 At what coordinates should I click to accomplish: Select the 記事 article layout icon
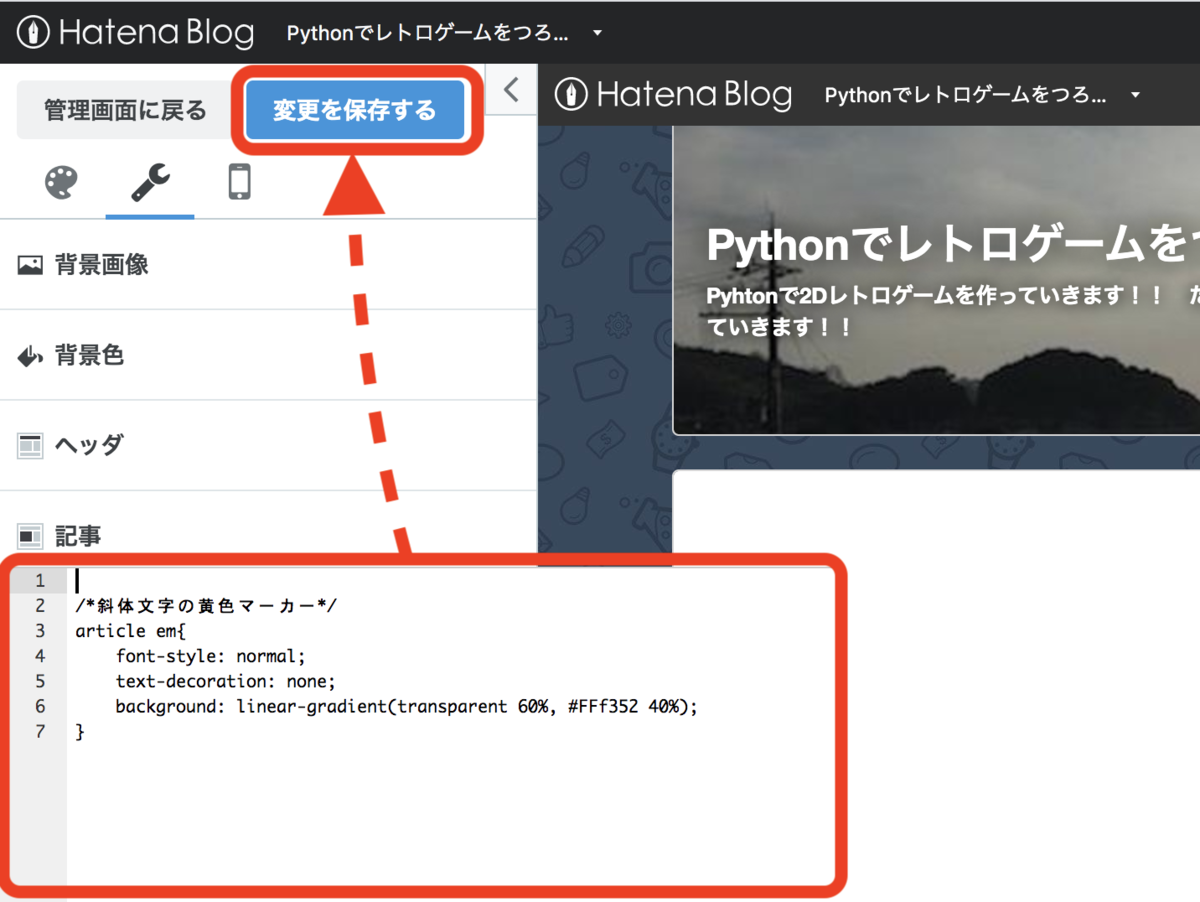[x=31, y=535]
